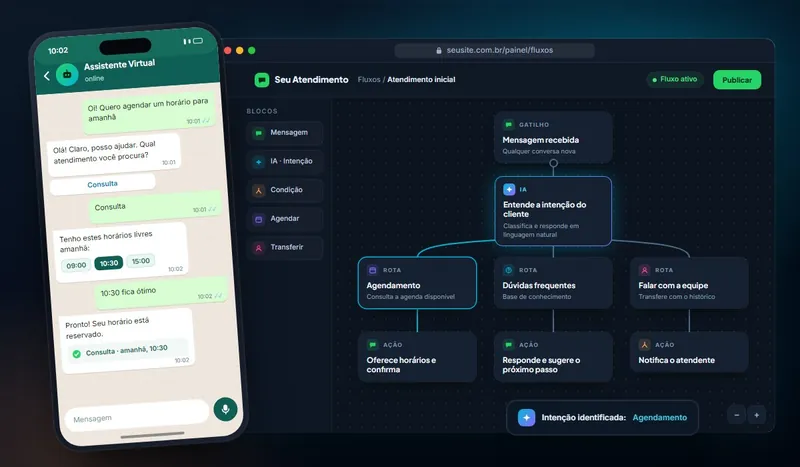This screenshot has height=467, width=800.
Task: Tap the microphone button in the chat
Action: (226, 409)
